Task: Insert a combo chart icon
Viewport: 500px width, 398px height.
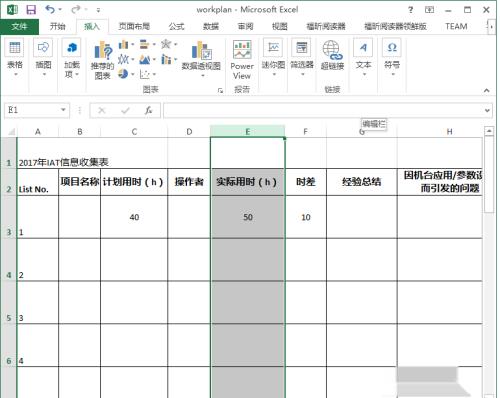Action: pyautogui.click(x=166, y=59)
